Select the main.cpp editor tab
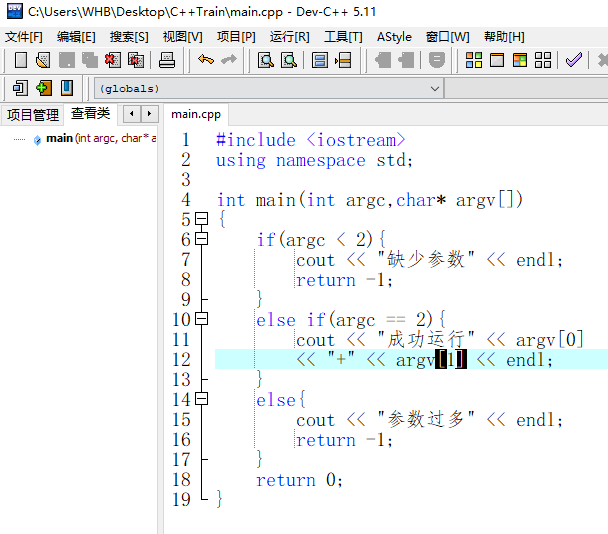608x534 pixels. click(196, 114)
